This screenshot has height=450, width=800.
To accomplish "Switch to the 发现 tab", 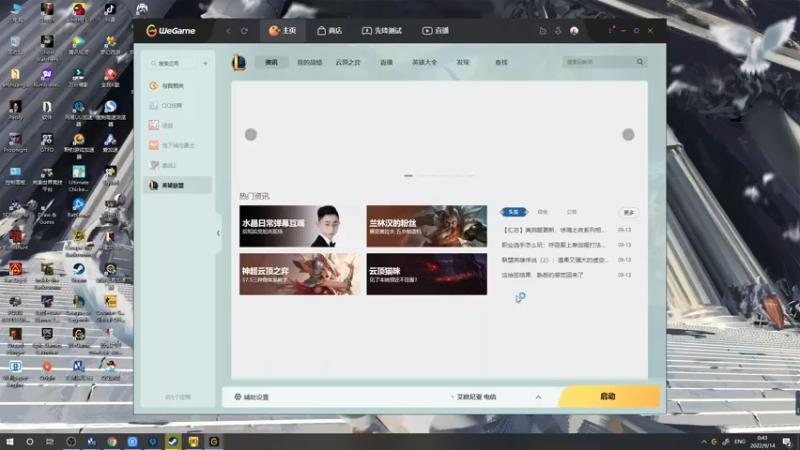I will pos(463,62).
